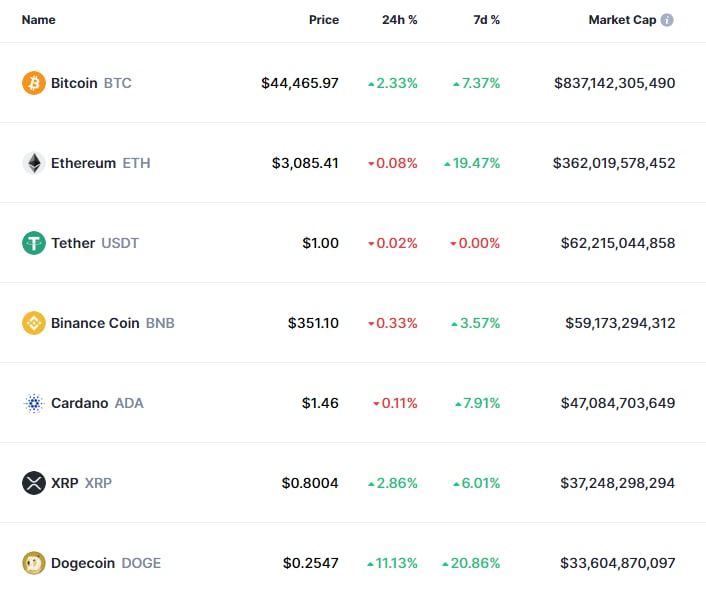Click the BNB ticker symbol
Image resolution: width=706 pixels, height=595 pixels.
tap(160, 323)
